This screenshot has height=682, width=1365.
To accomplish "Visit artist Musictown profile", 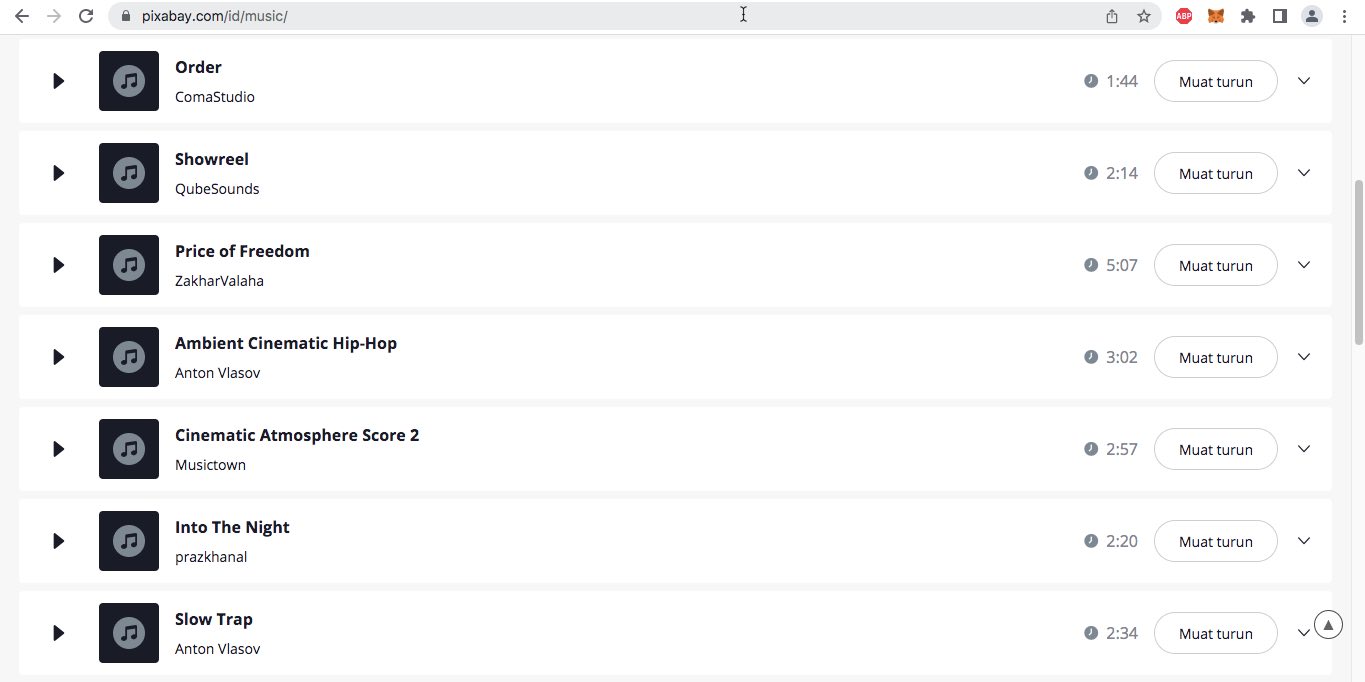I will click(210, 465).
